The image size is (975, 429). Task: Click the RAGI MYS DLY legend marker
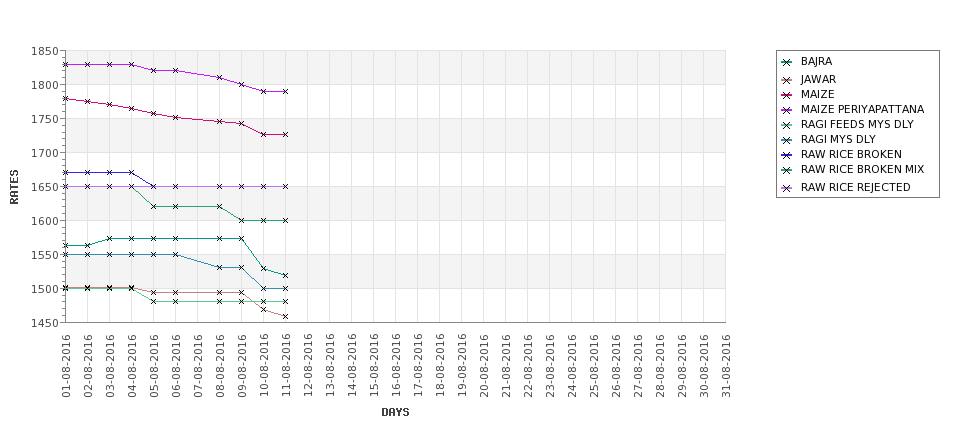click(787, 140)
